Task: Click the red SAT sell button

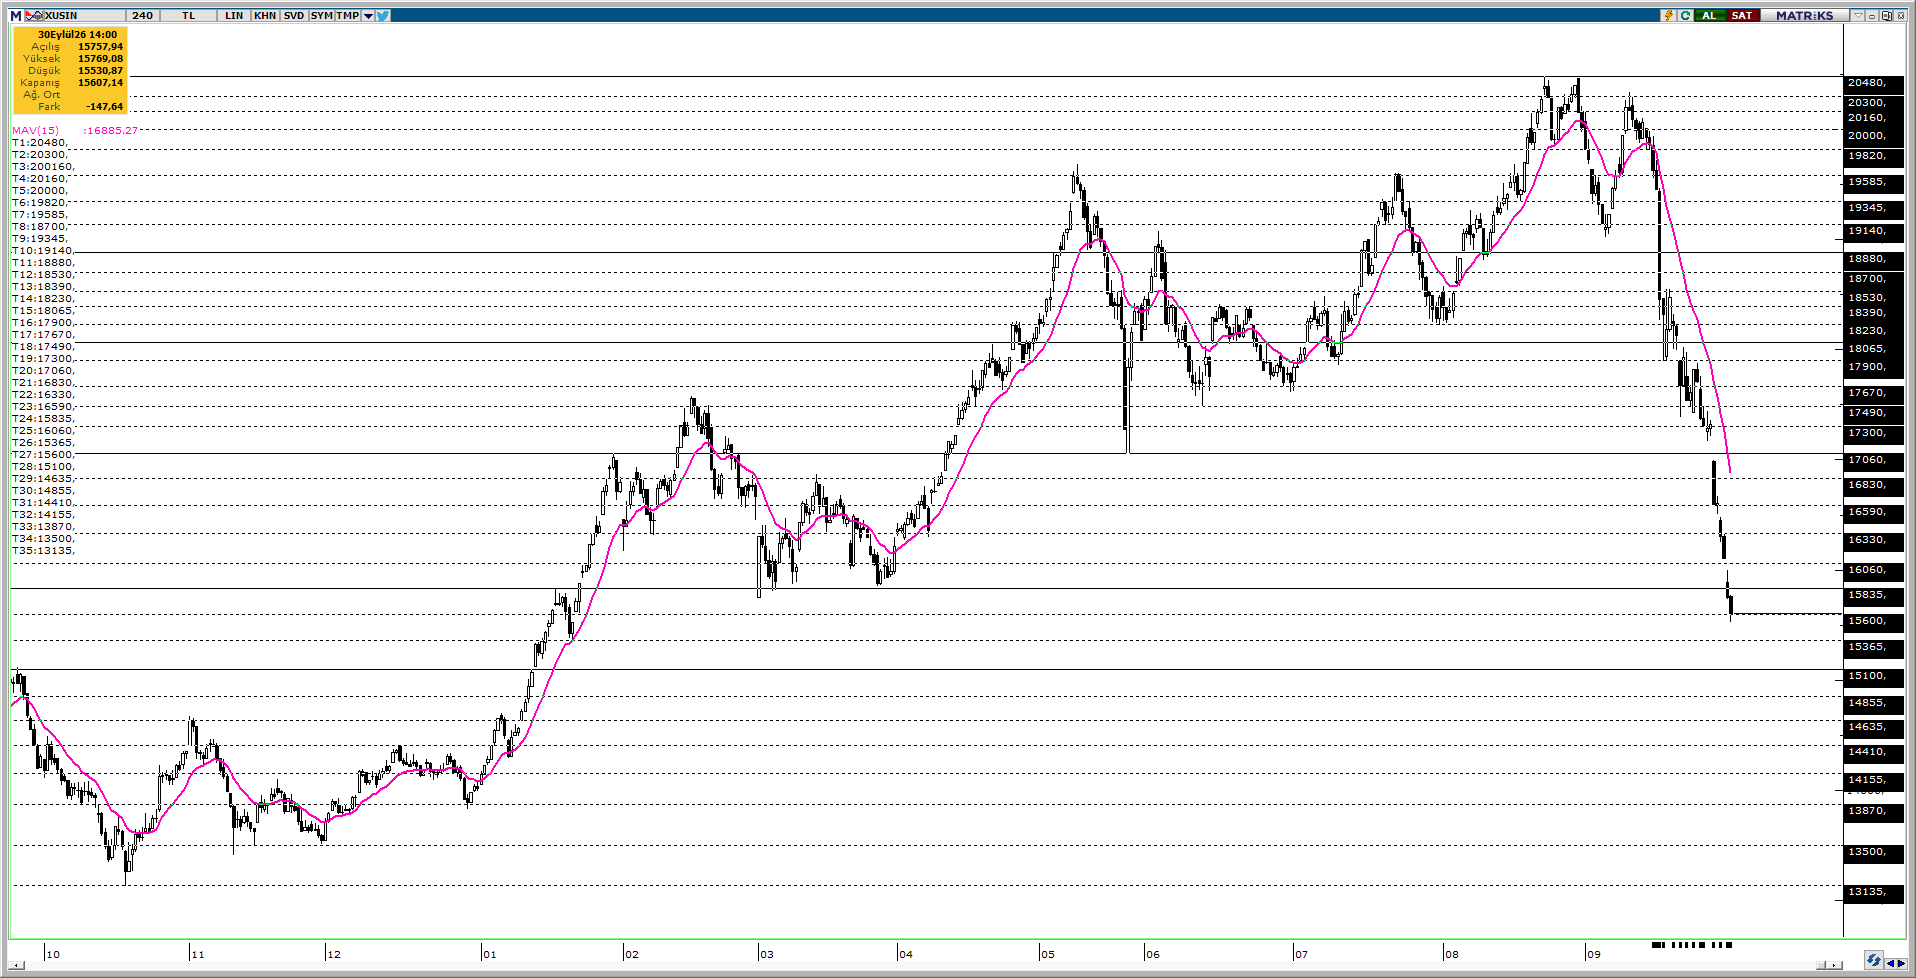Action: 1743,16
